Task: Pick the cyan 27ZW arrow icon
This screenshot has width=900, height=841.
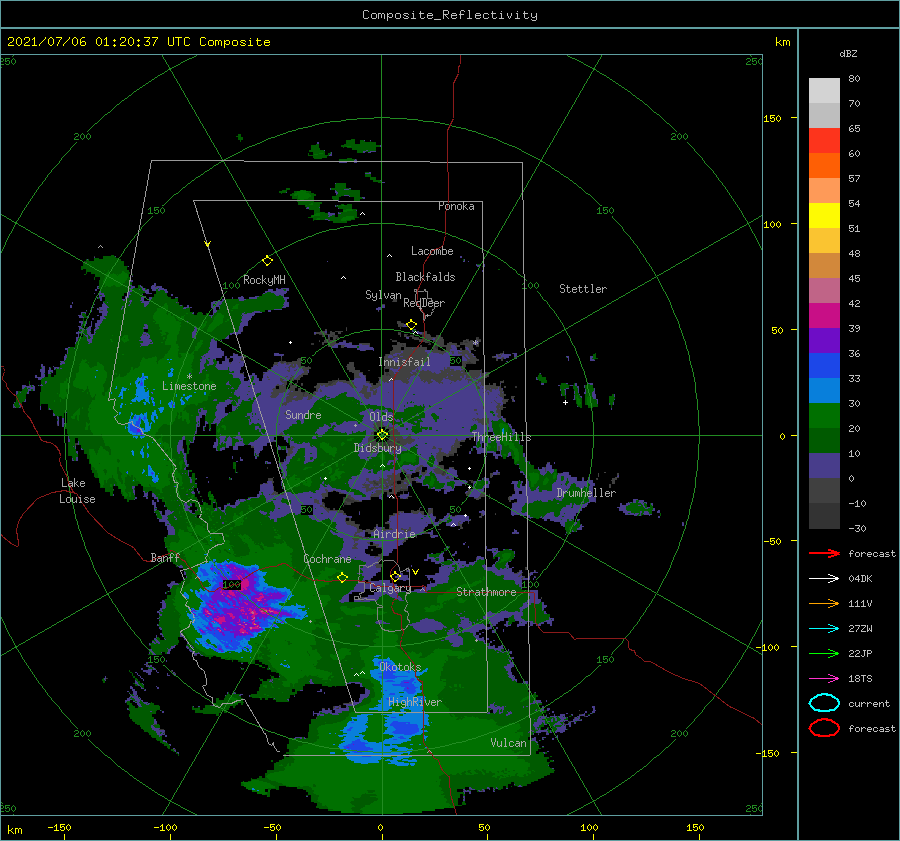Action: click(824, 629)
